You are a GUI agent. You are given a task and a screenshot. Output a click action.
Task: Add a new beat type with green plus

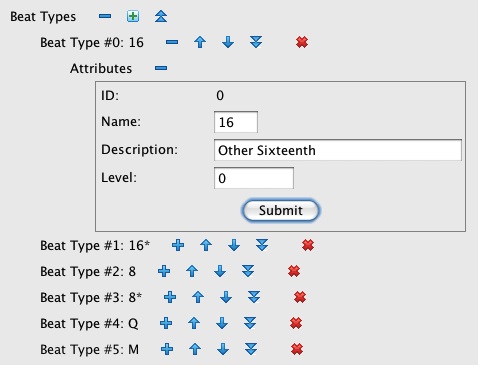pyautogui.click(x=133, y=16)
